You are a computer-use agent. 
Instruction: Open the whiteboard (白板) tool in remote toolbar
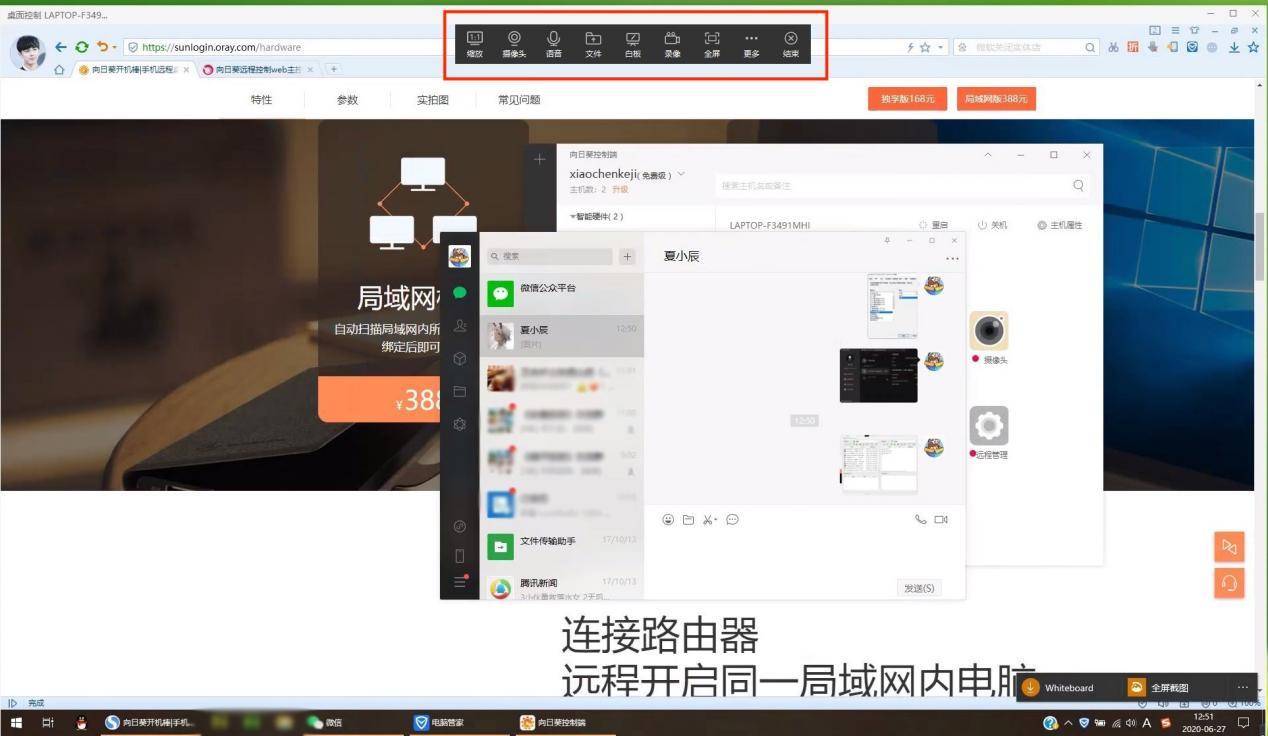tap(632, 45)
